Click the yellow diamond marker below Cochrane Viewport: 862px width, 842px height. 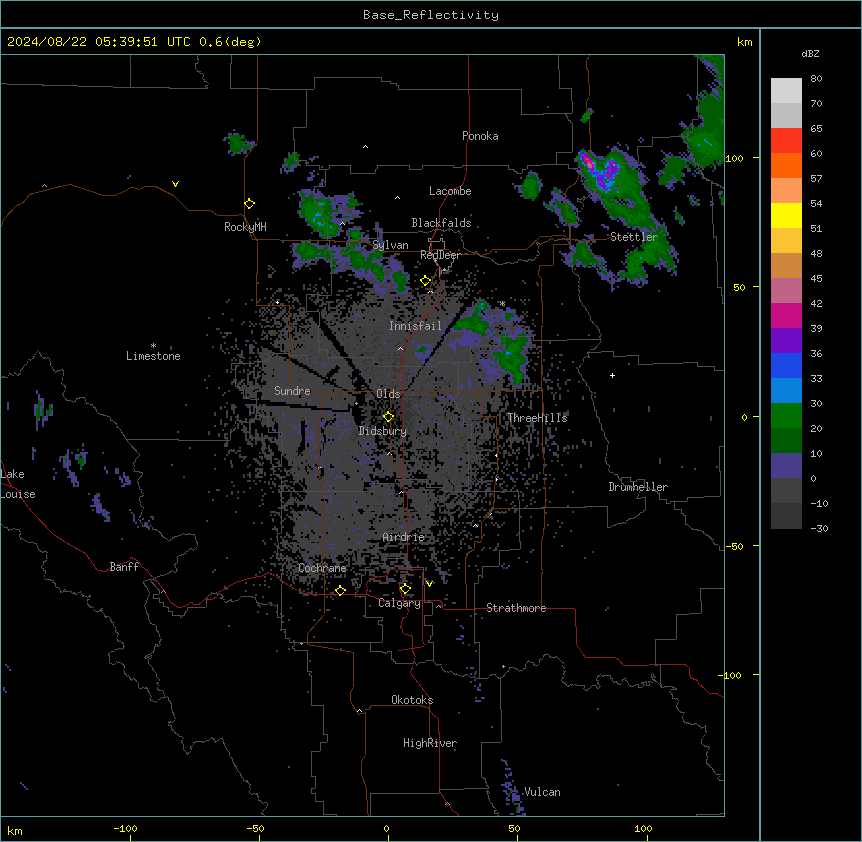click(341, 591)
